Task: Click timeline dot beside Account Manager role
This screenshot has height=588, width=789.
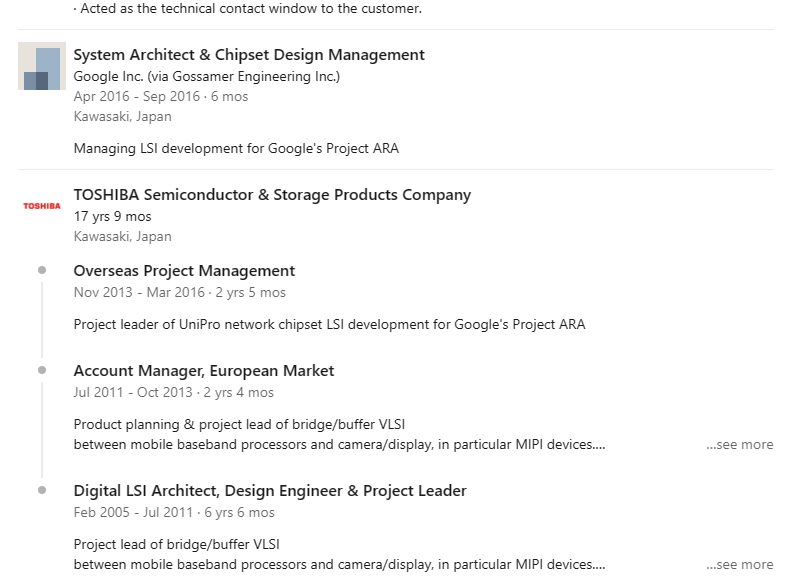Action: pos(42,370)
